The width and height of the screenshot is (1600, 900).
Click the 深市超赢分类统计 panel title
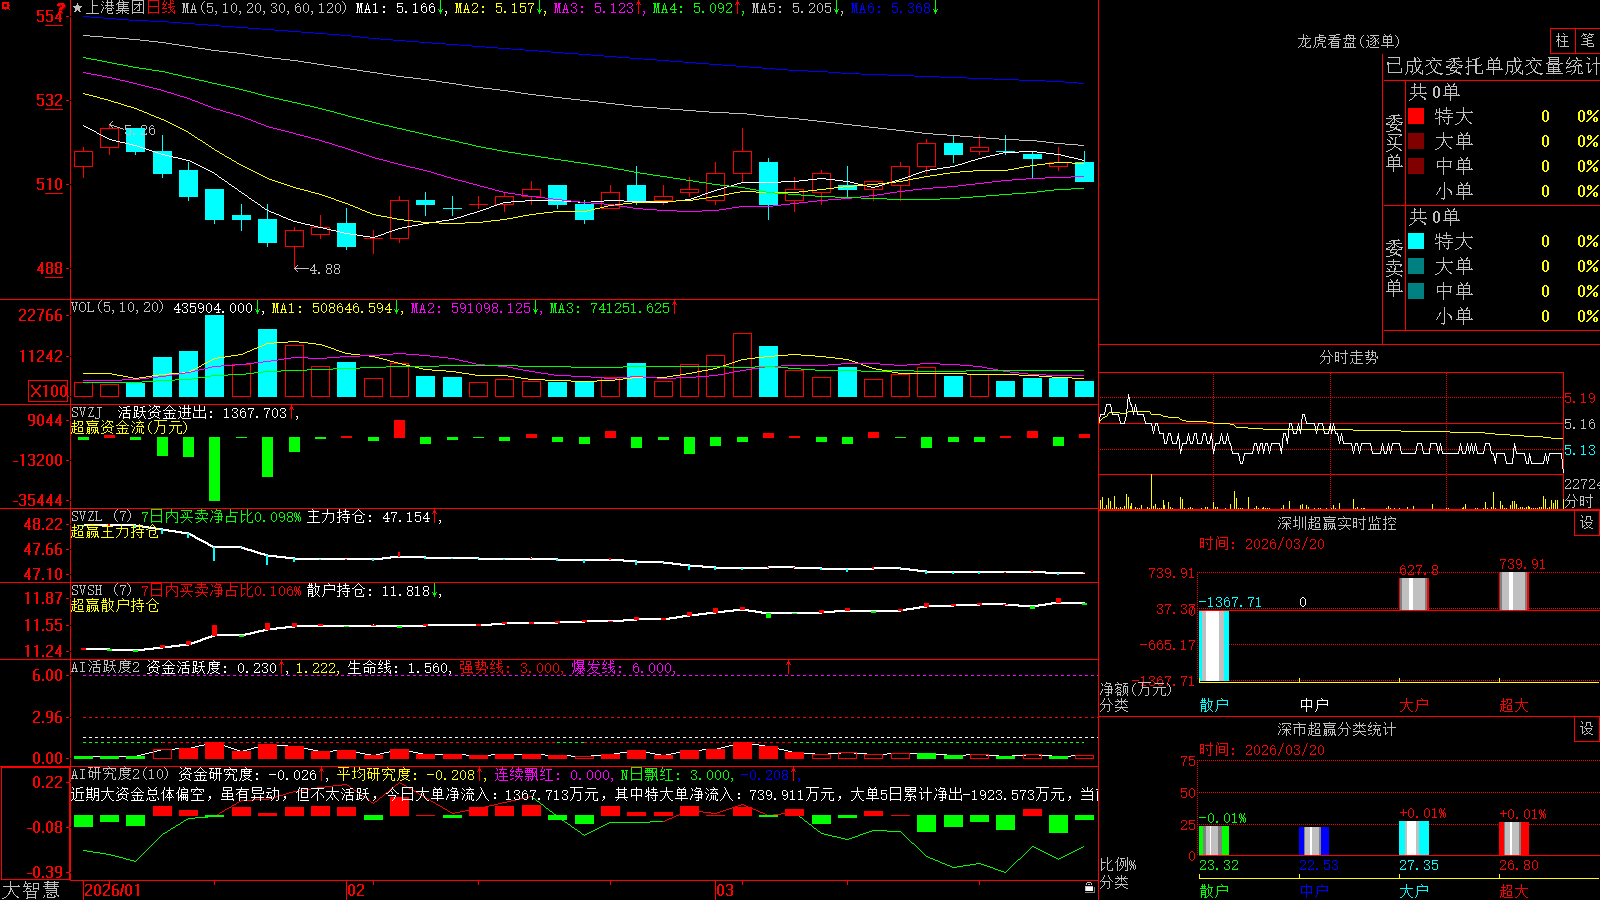(1336, 729)
